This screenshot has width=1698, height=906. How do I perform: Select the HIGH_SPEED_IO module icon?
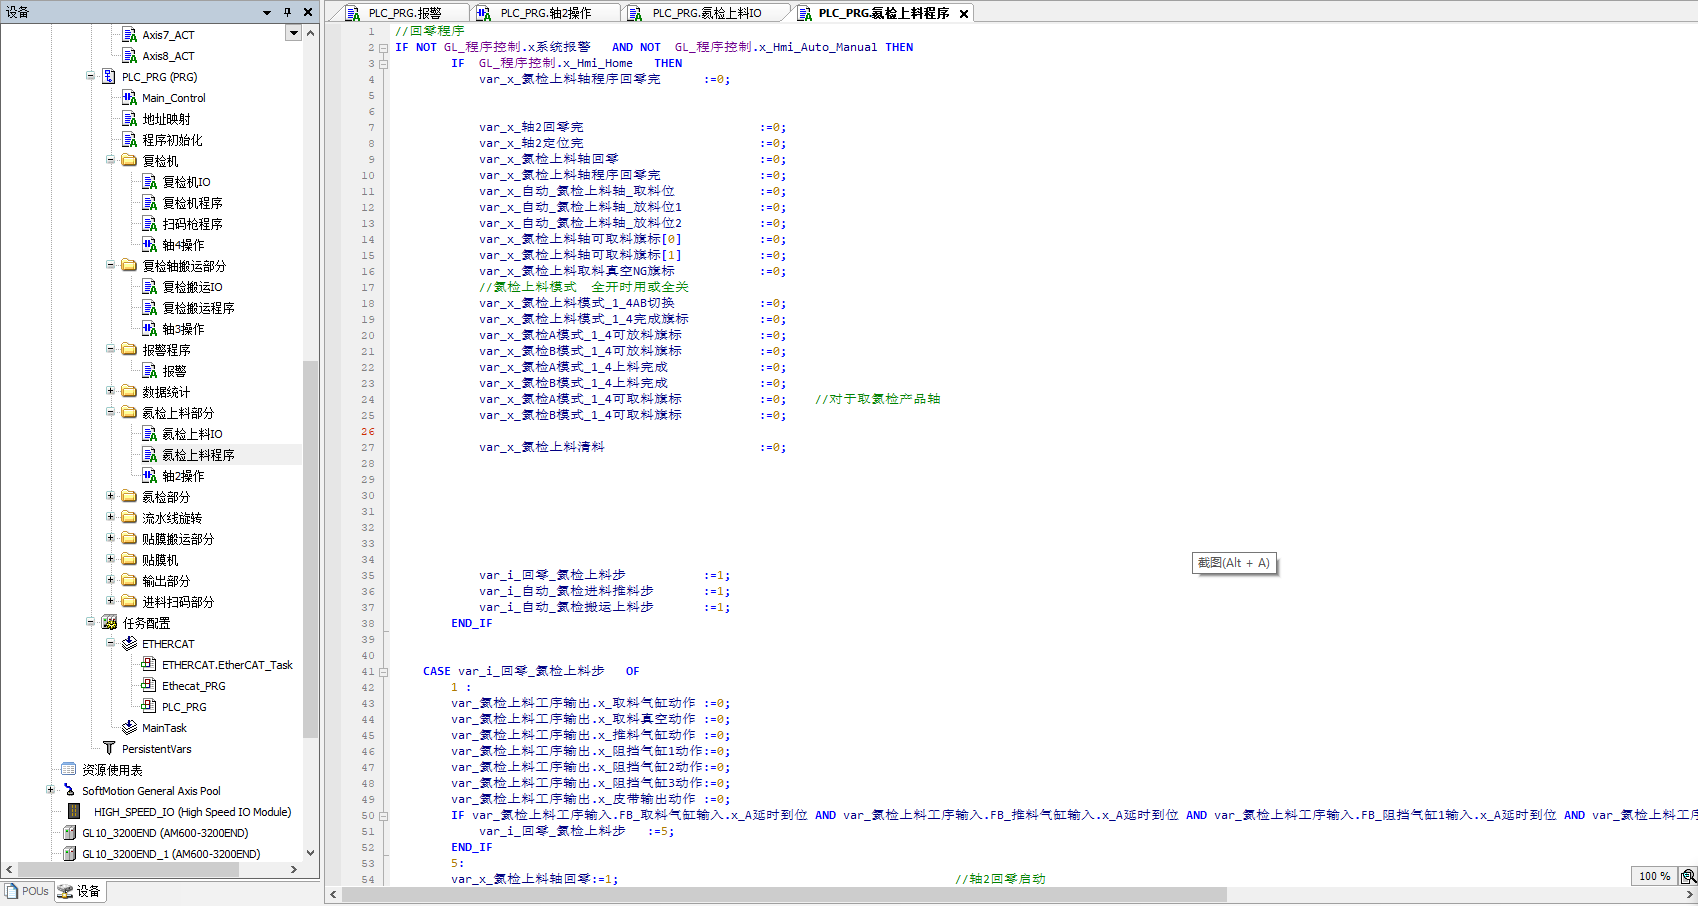click(74, 812)
